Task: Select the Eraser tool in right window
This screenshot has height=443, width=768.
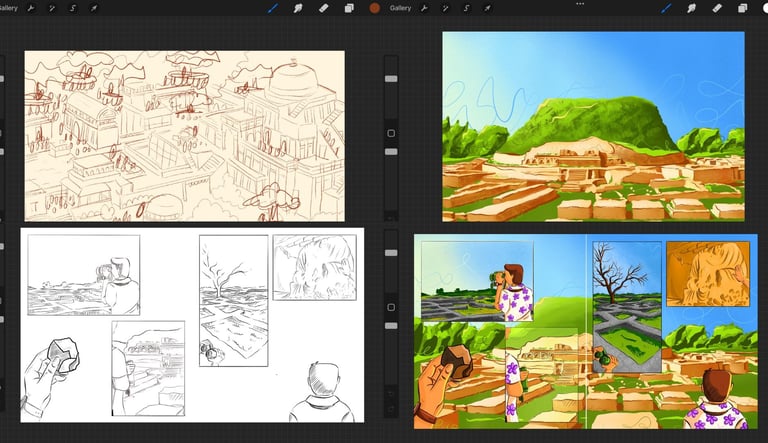Action: click(717, 8)
